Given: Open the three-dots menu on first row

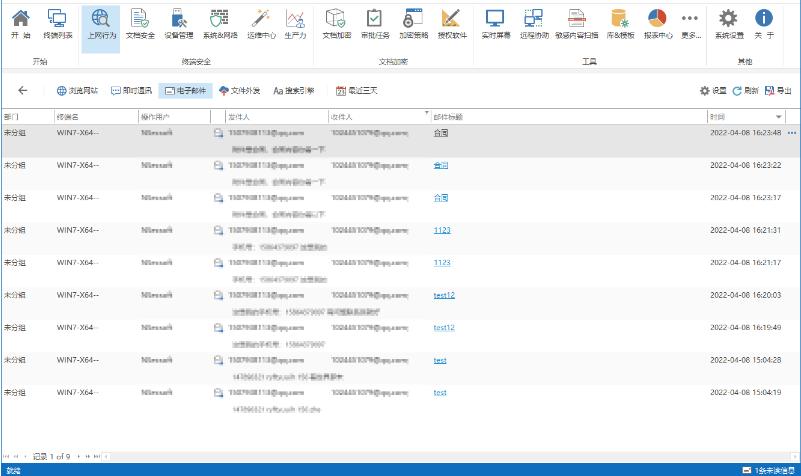Looking at the screenshot, I should point(792,133).
